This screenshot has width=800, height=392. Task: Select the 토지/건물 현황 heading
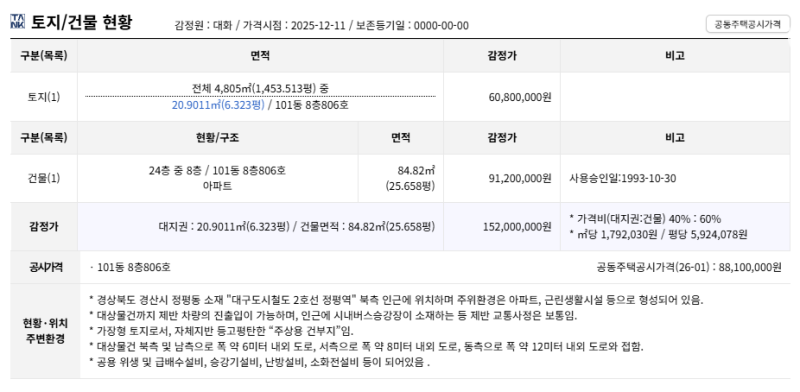tap(82, 22)
